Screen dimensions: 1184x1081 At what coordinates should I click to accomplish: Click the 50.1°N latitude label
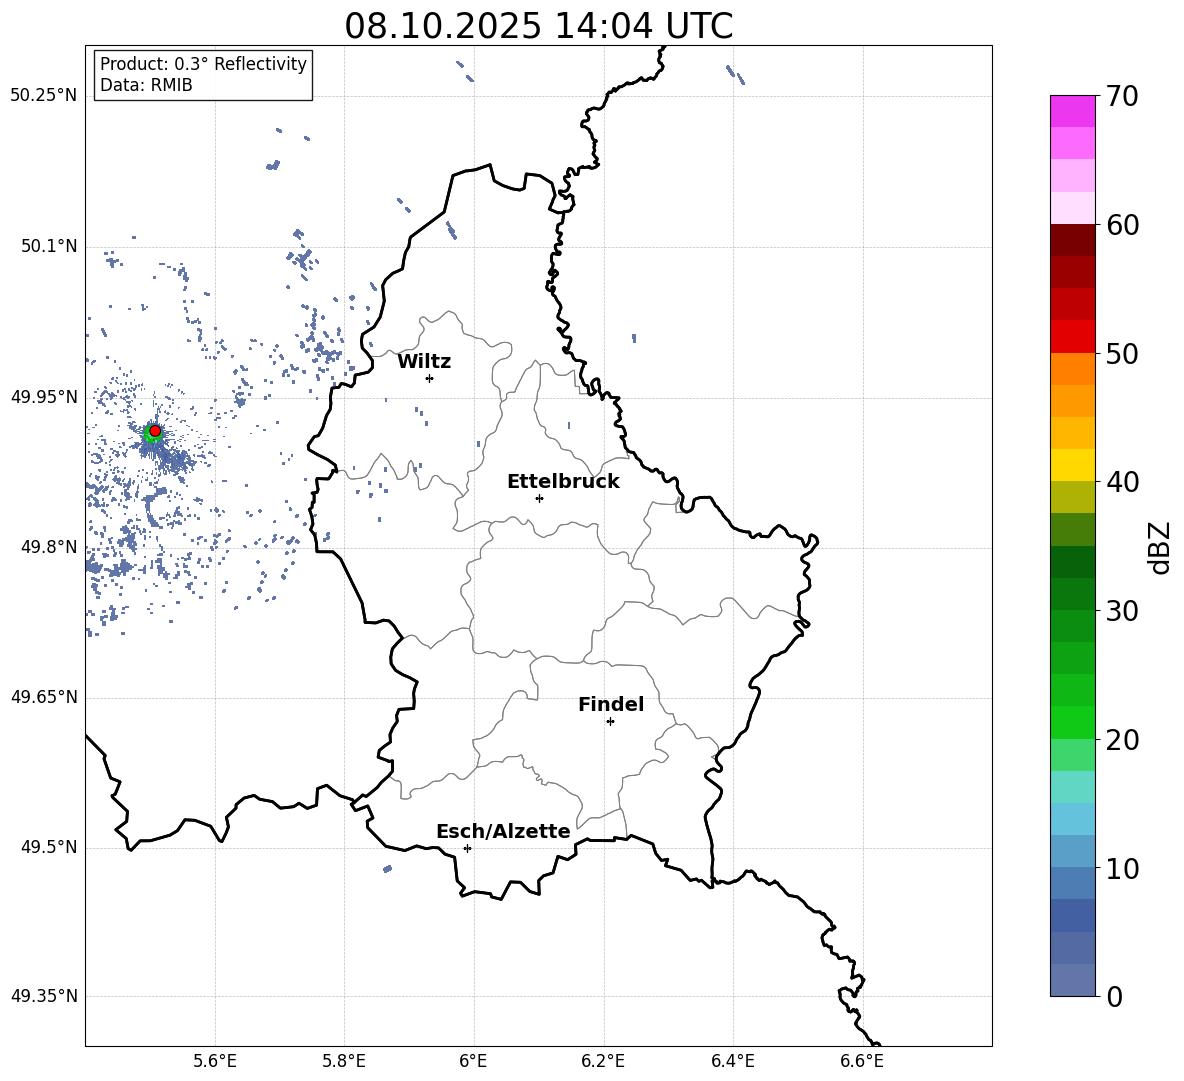point(49,247)
